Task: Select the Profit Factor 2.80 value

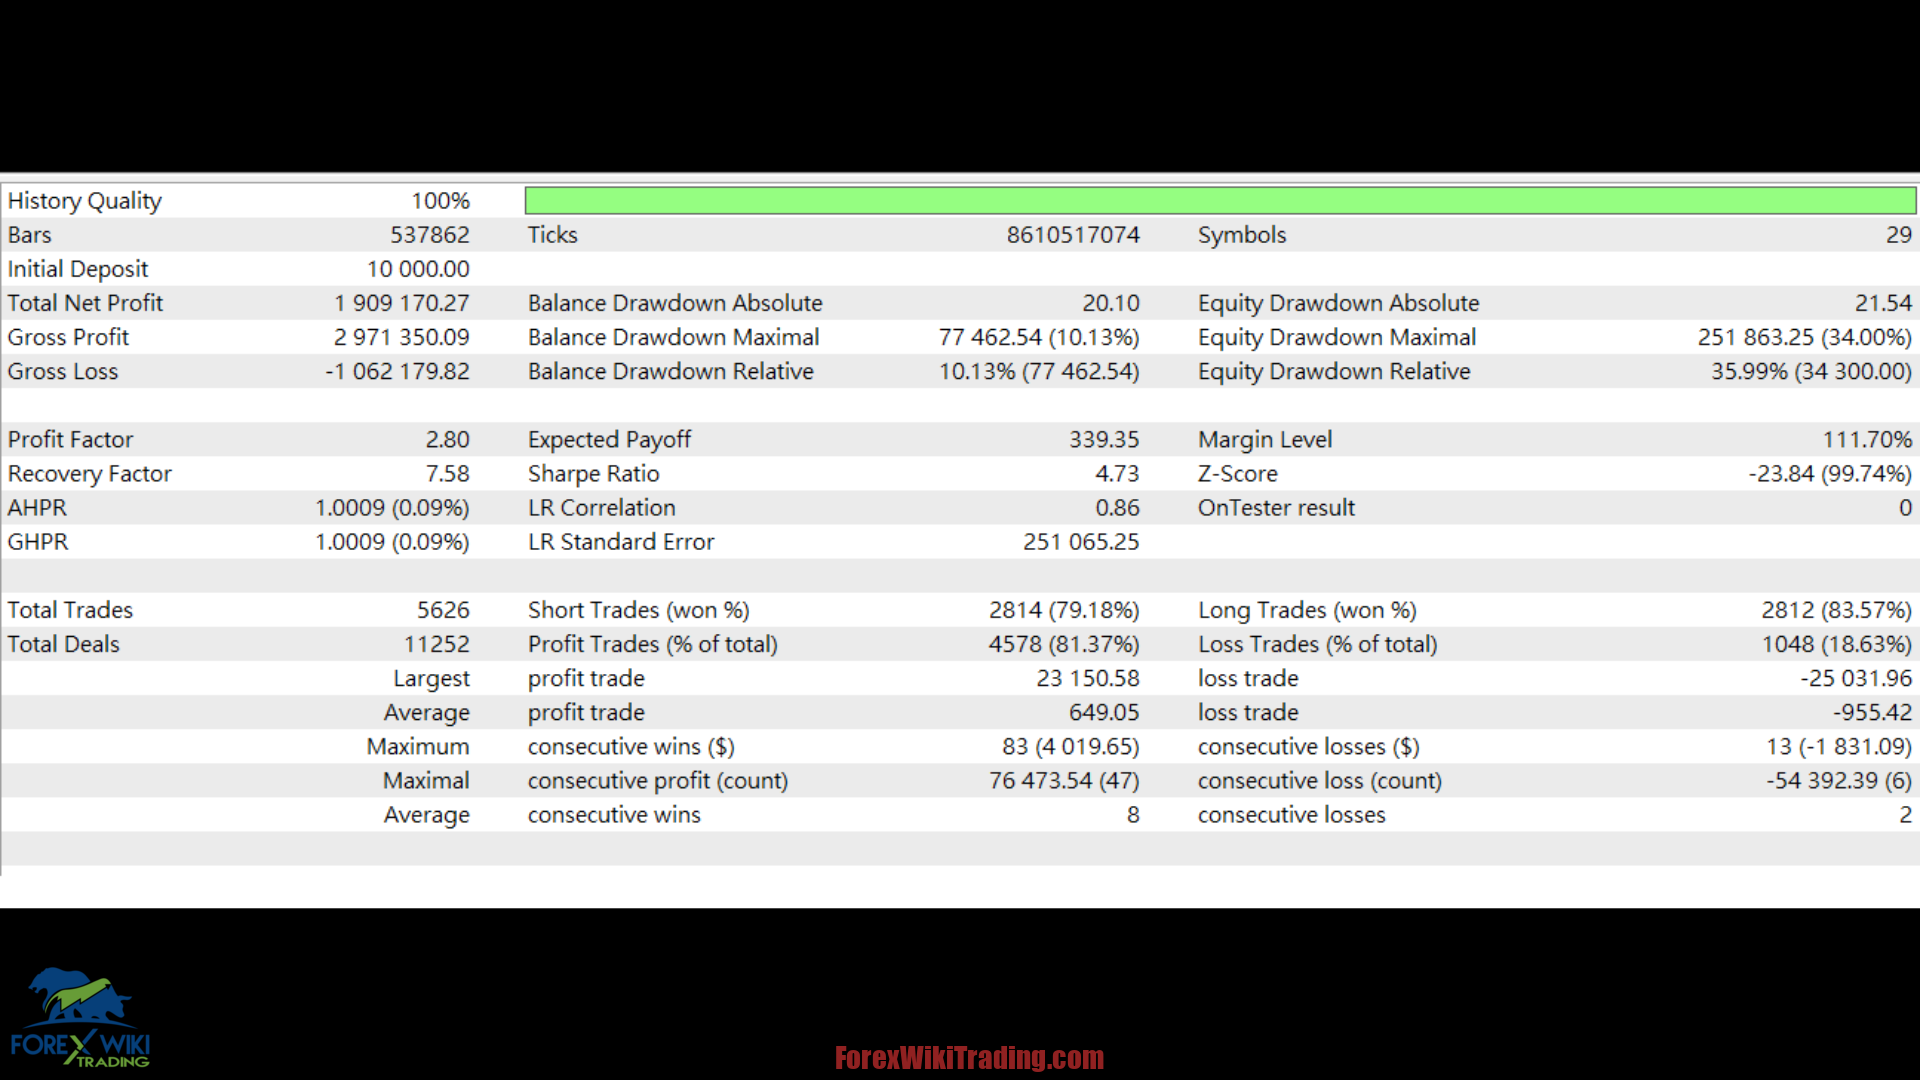Action: pos(447,439)
